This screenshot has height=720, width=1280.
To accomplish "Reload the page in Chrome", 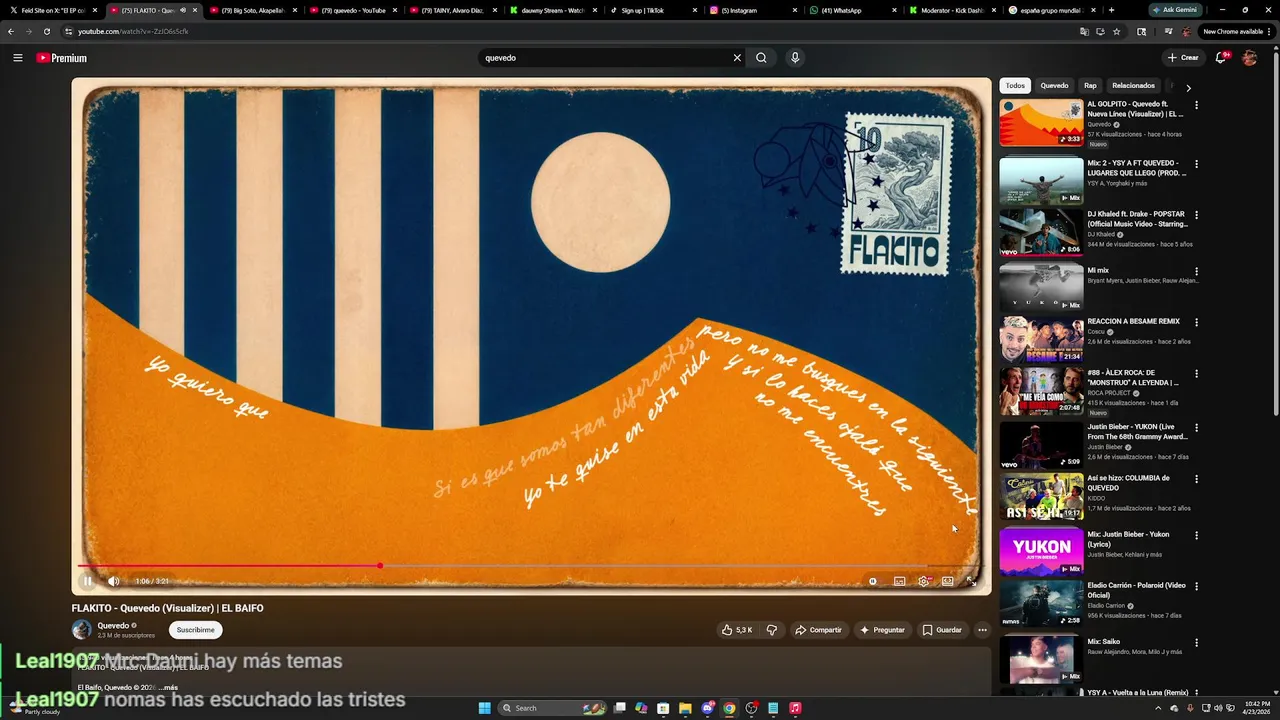I will [x=46, y=31].
